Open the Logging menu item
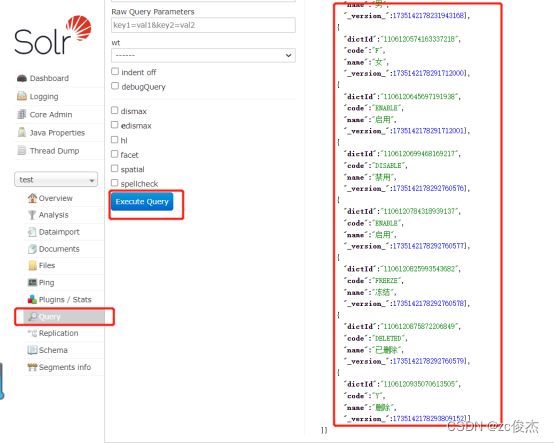Image resolution: width=554 pixels, height=443 pixels. 44,96
